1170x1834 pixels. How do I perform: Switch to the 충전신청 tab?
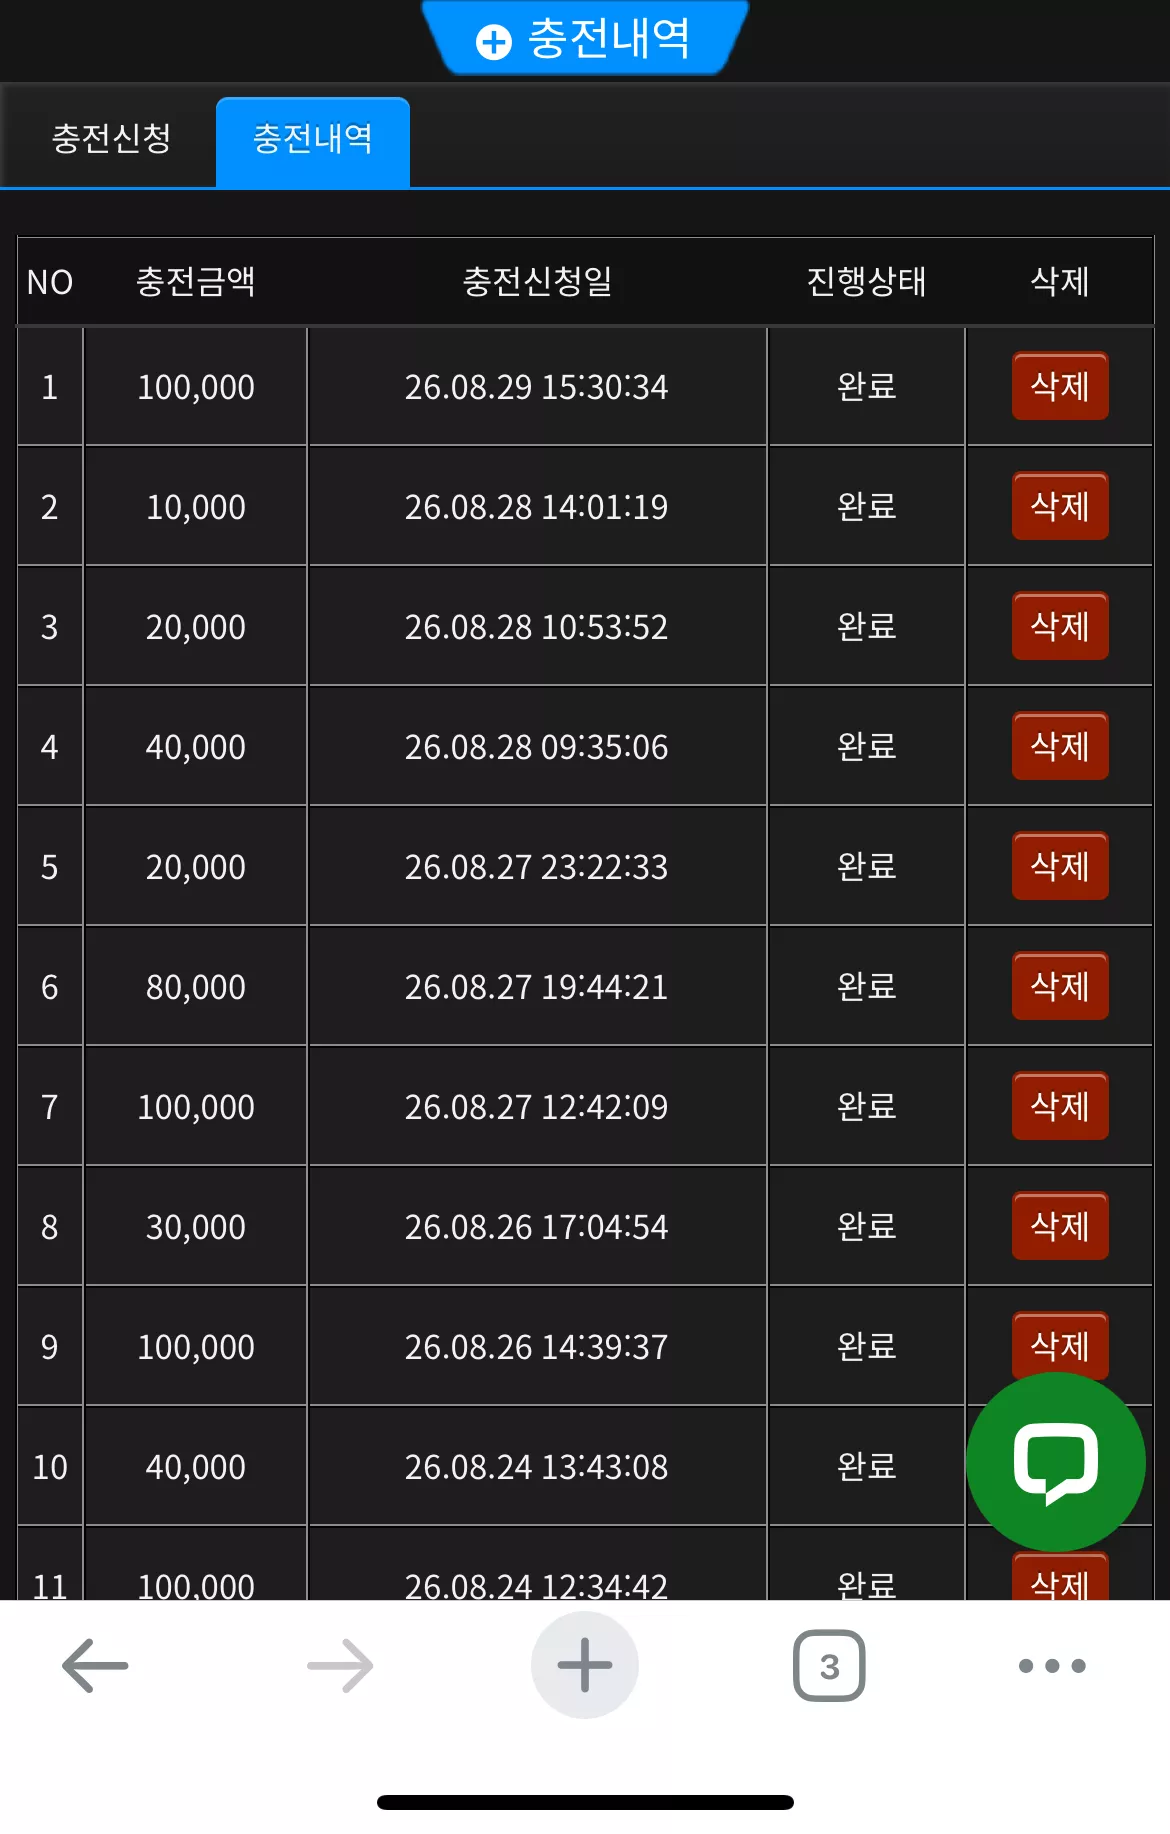pyautogui.click(x=111, y=138)
